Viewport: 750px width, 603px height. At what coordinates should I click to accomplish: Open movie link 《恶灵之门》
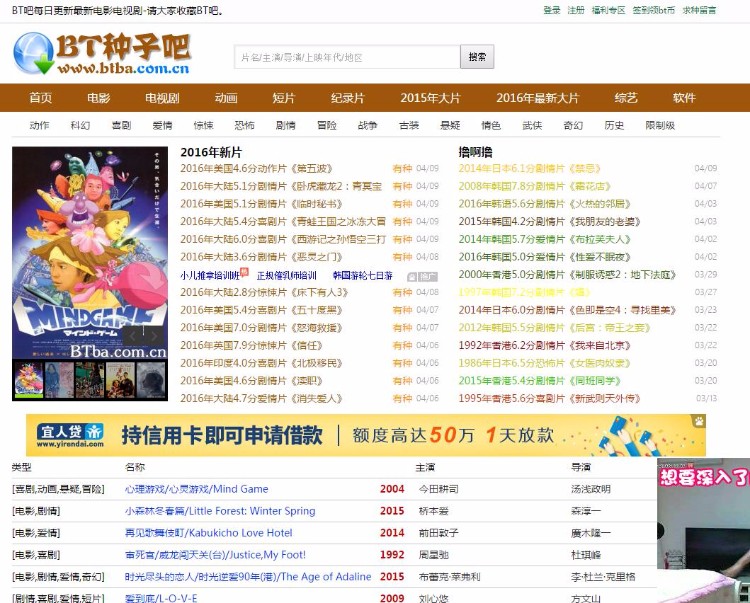pyautogui.click(x=262, y=257)
